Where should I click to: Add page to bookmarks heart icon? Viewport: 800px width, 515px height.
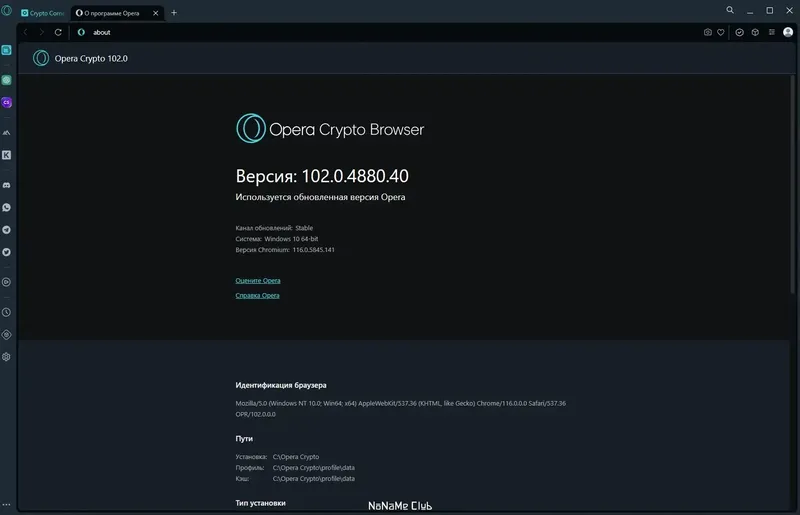(720, 32)
